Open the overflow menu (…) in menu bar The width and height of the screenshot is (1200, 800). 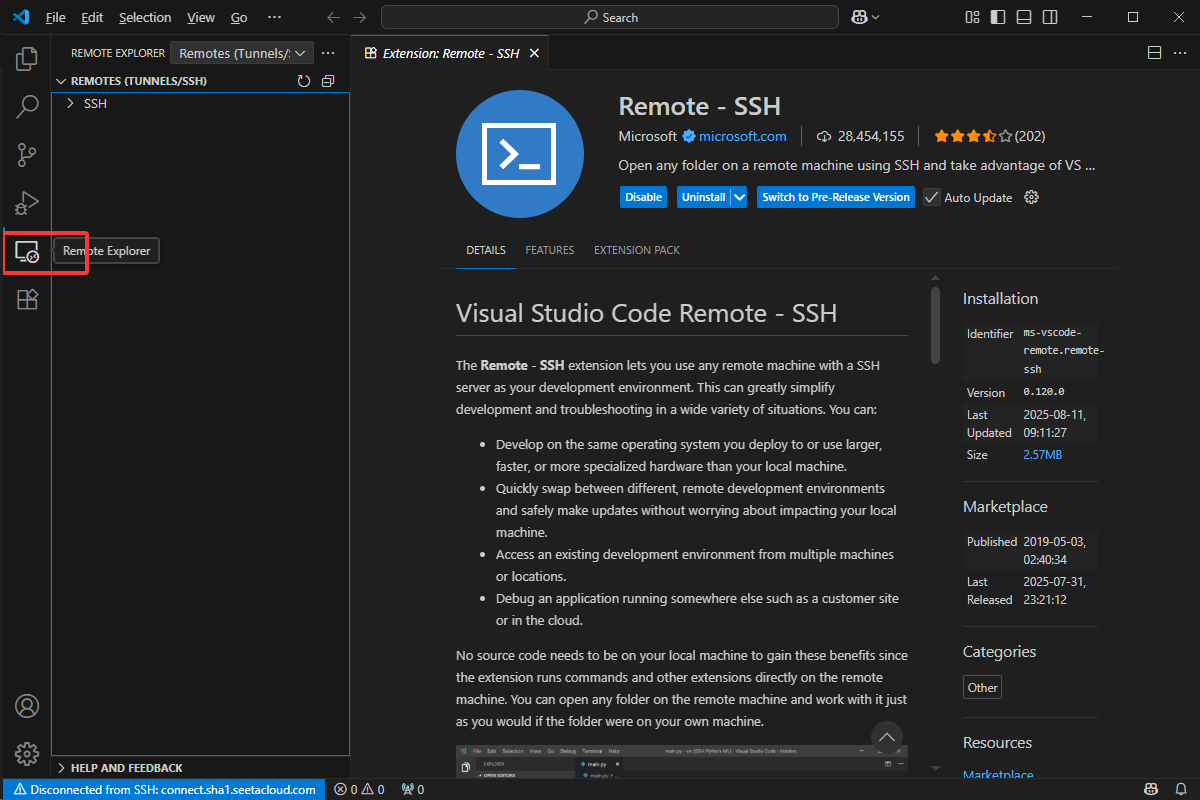click(x=274, y=17)
